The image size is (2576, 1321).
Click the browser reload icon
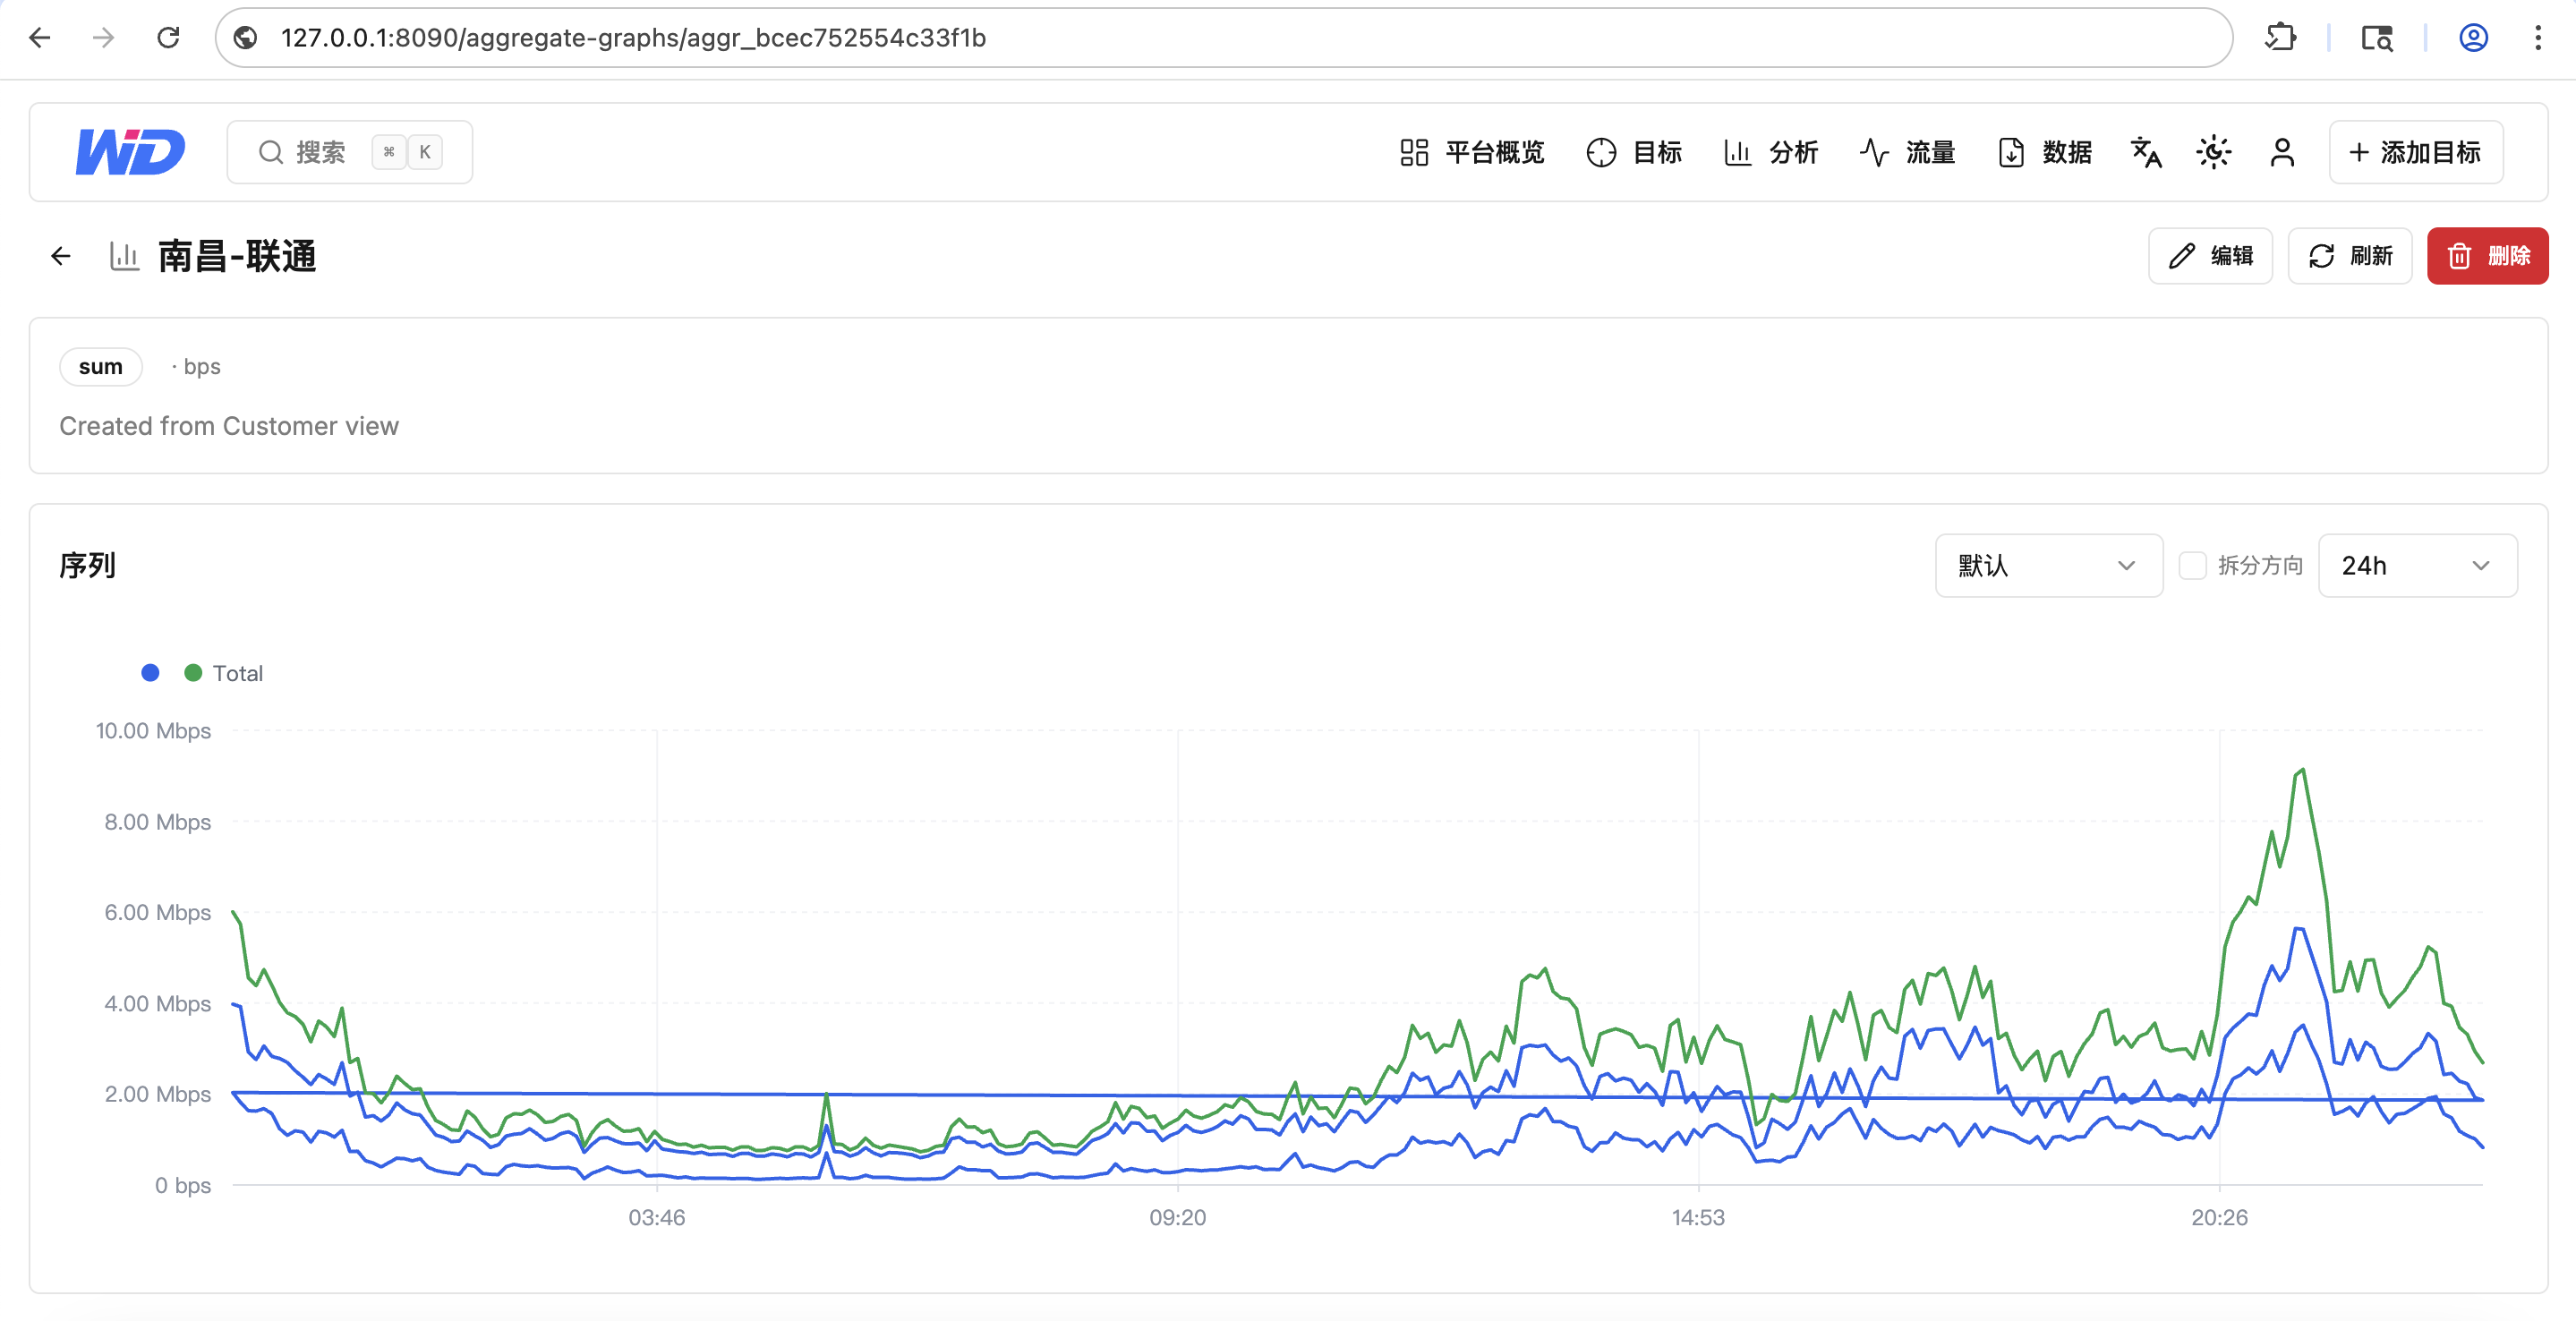click(x=168, y=38)
